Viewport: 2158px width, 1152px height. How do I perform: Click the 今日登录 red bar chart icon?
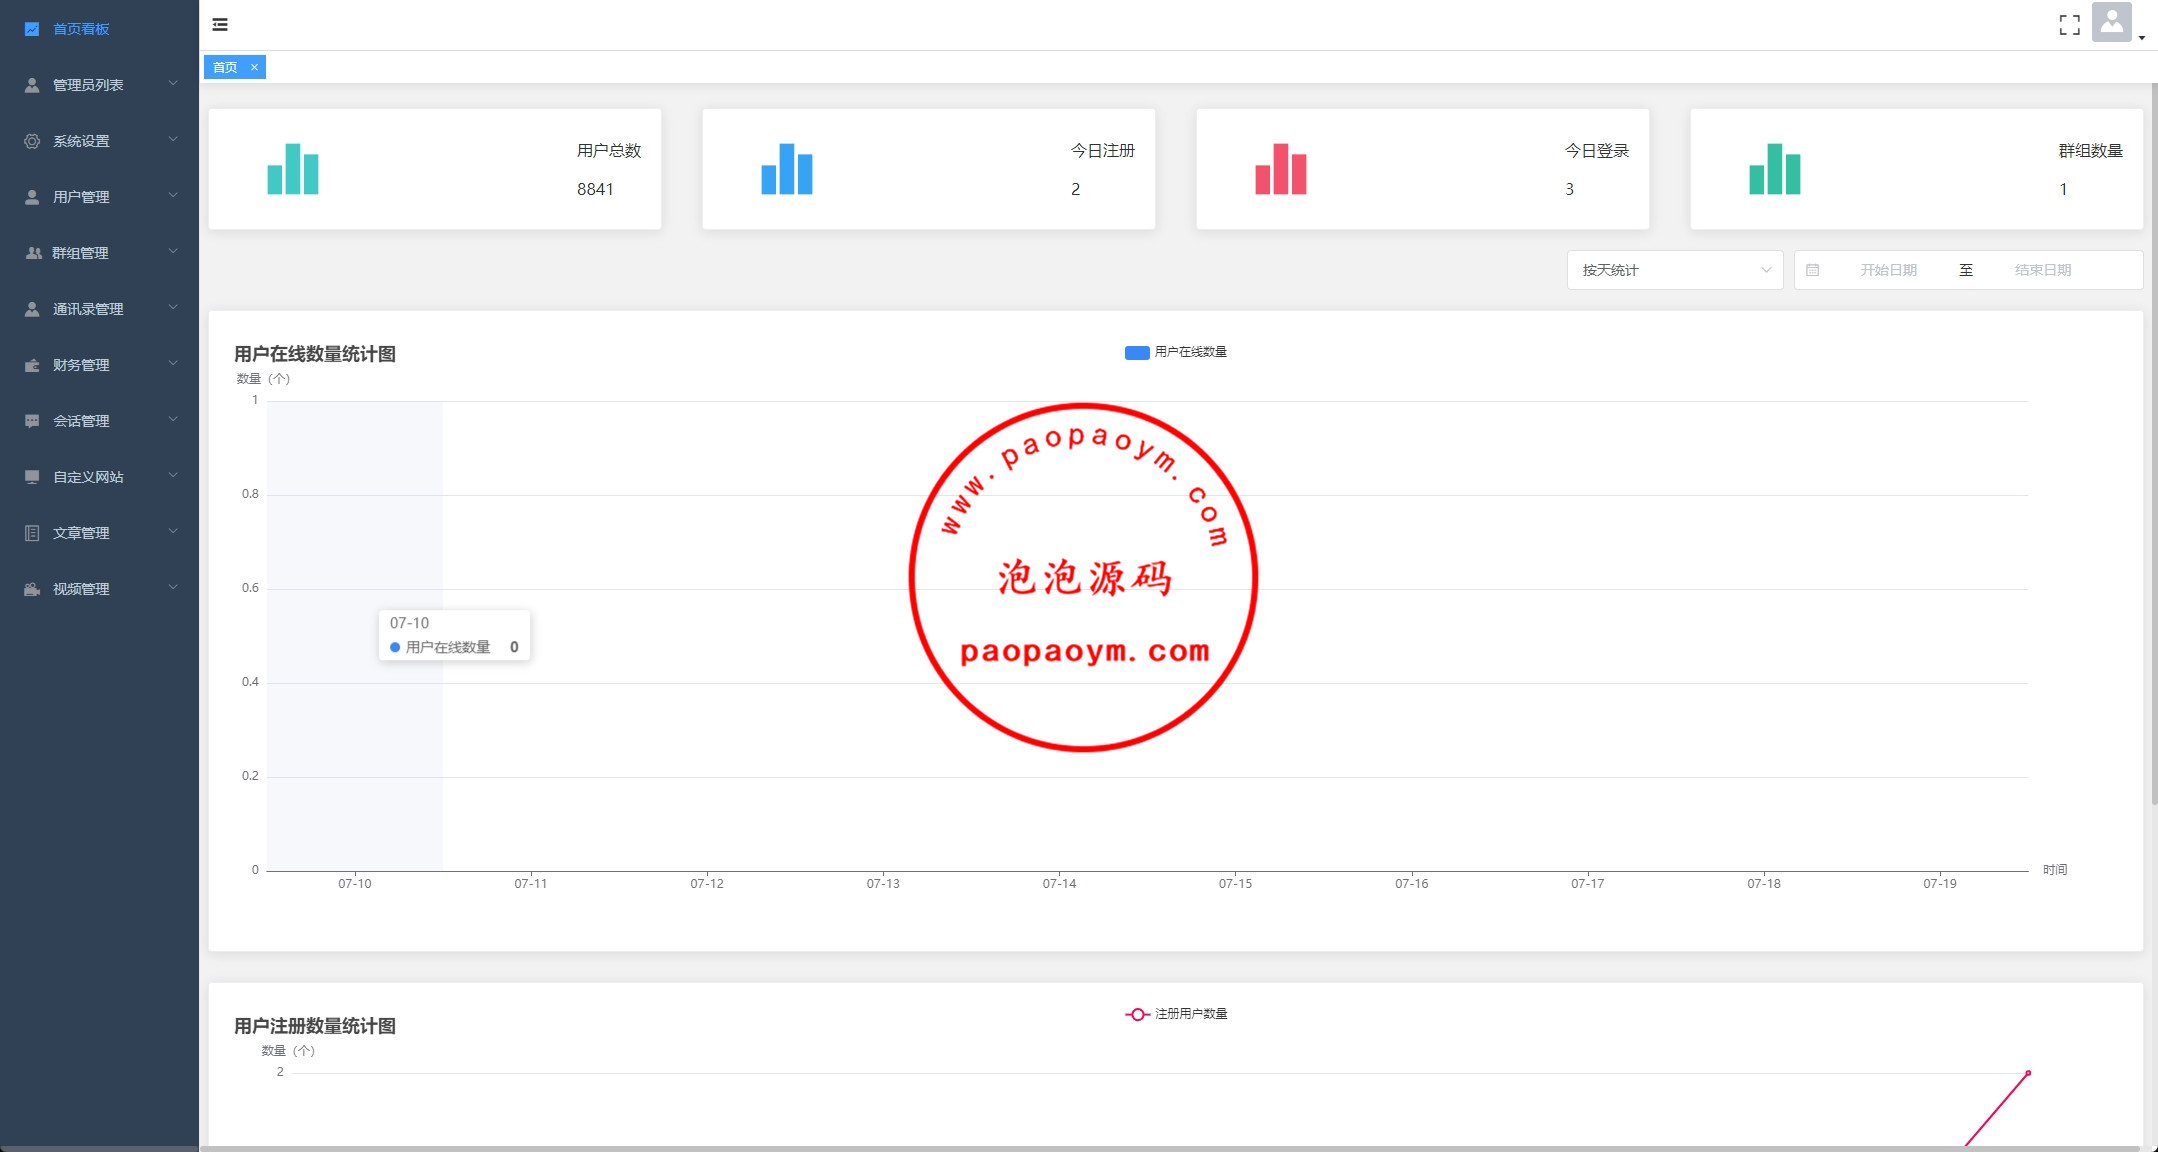coord(1281,169)
